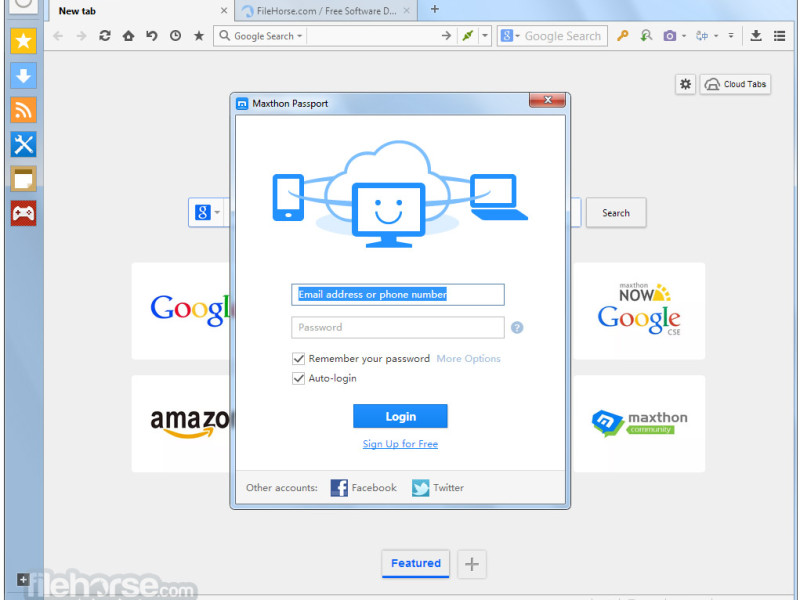Switch to the FileHorse.com tab
The height and width of the screenshot is (600, 800).
(x=326, y=11)
